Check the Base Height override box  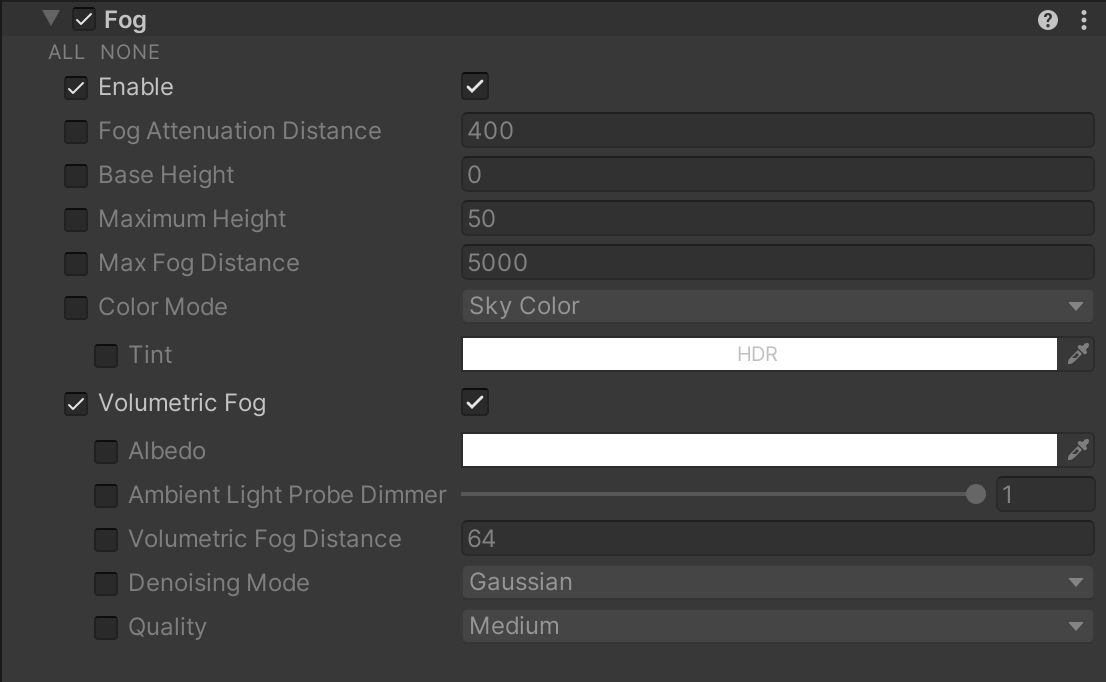pos(76,174)
